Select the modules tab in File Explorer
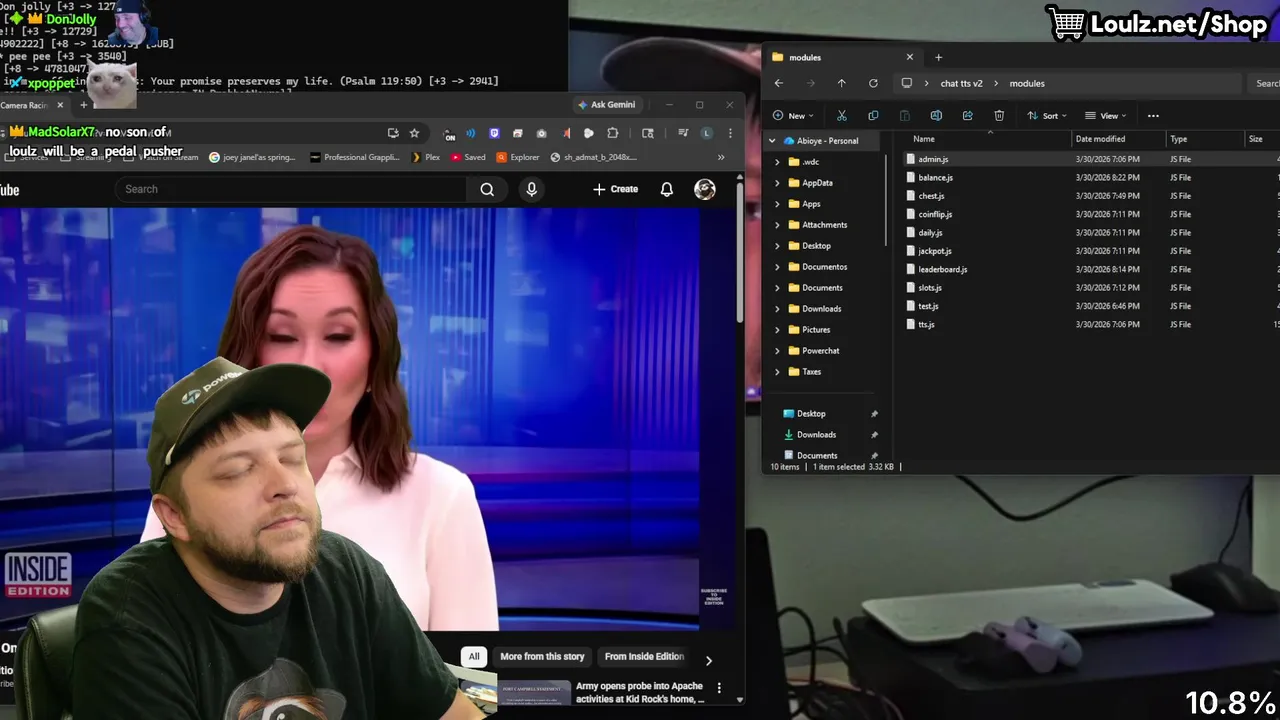This screenshot has width=1280, height=720. pos(843,57)
